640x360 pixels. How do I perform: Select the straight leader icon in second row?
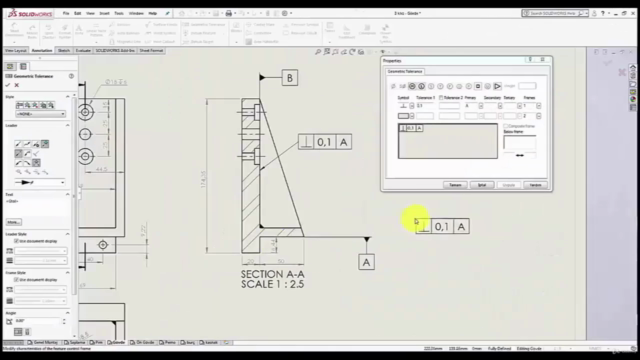click(x=18, y=153)
